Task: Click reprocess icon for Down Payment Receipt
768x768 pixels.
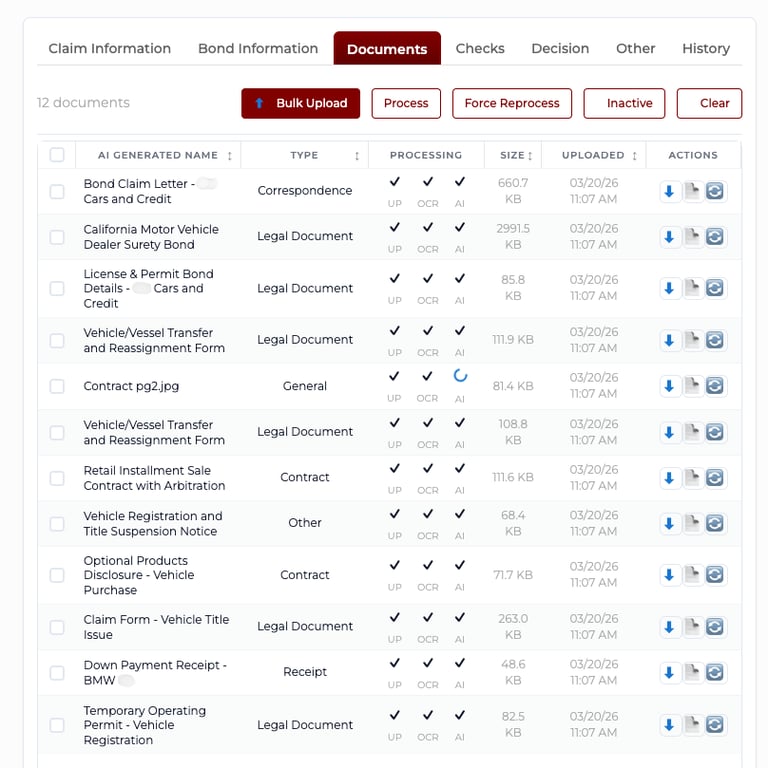Action: (x=714, y=672)
